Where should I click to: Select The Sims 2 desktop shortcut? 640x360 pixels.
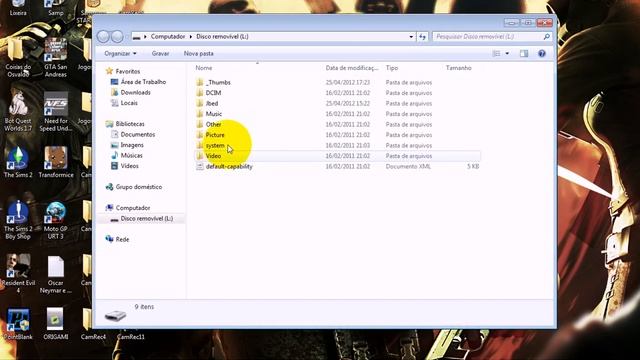18,162
